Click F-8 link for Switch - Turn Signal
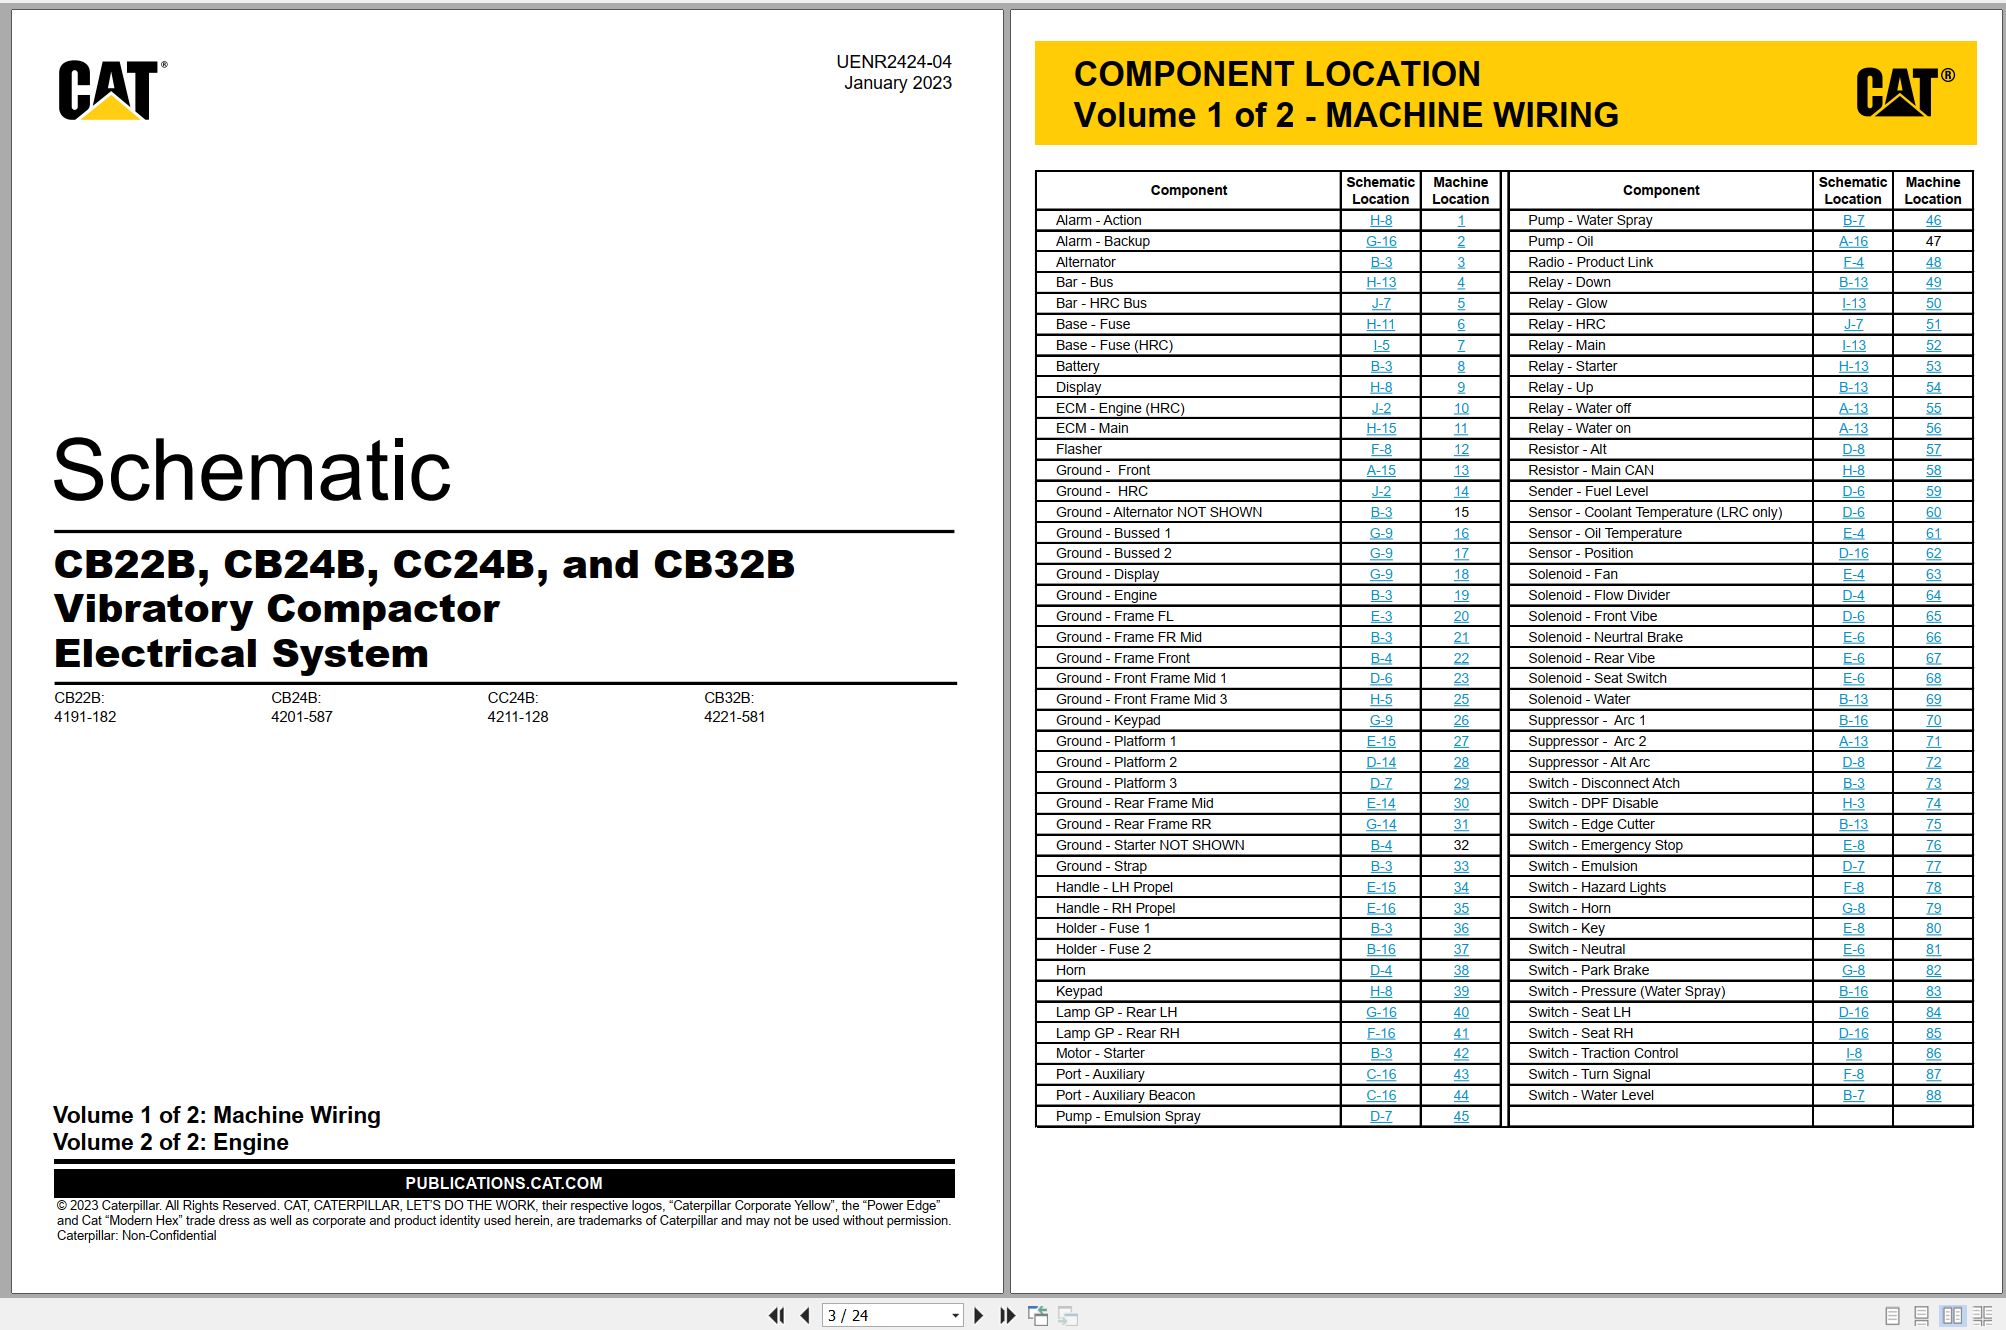Viewport: 2006px width, 1330px height. click(1853, 1075)
